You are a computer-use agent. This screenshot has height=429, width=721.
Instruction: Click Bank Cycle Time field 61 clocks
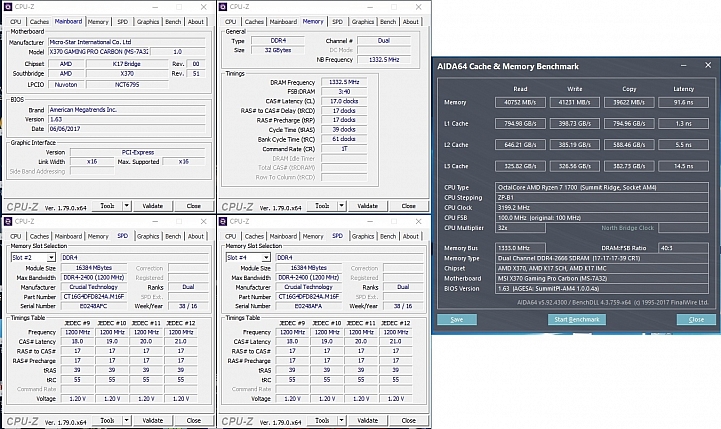click(344, 139)
